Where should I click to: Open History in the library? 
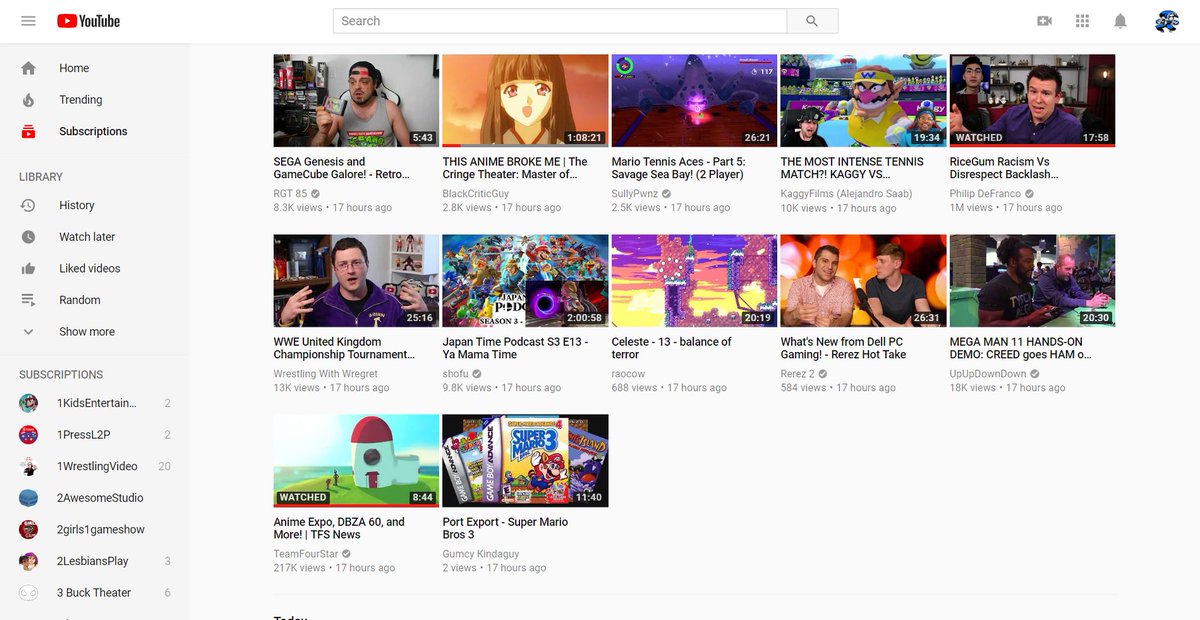pyautogui.click(x=95, y=205)
